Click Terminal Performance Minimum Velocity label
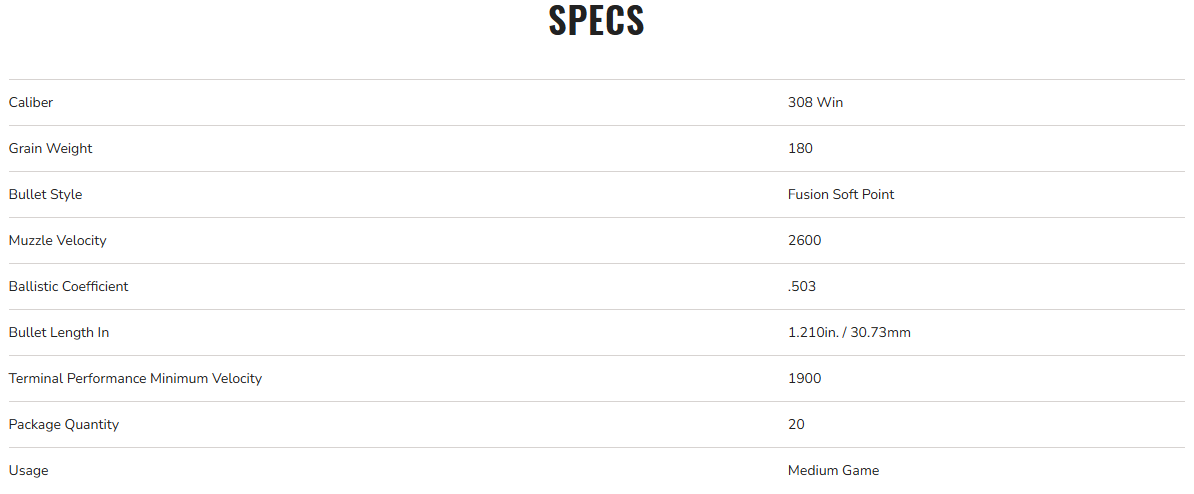This screenshot has height=494, width=1194. 135,378
